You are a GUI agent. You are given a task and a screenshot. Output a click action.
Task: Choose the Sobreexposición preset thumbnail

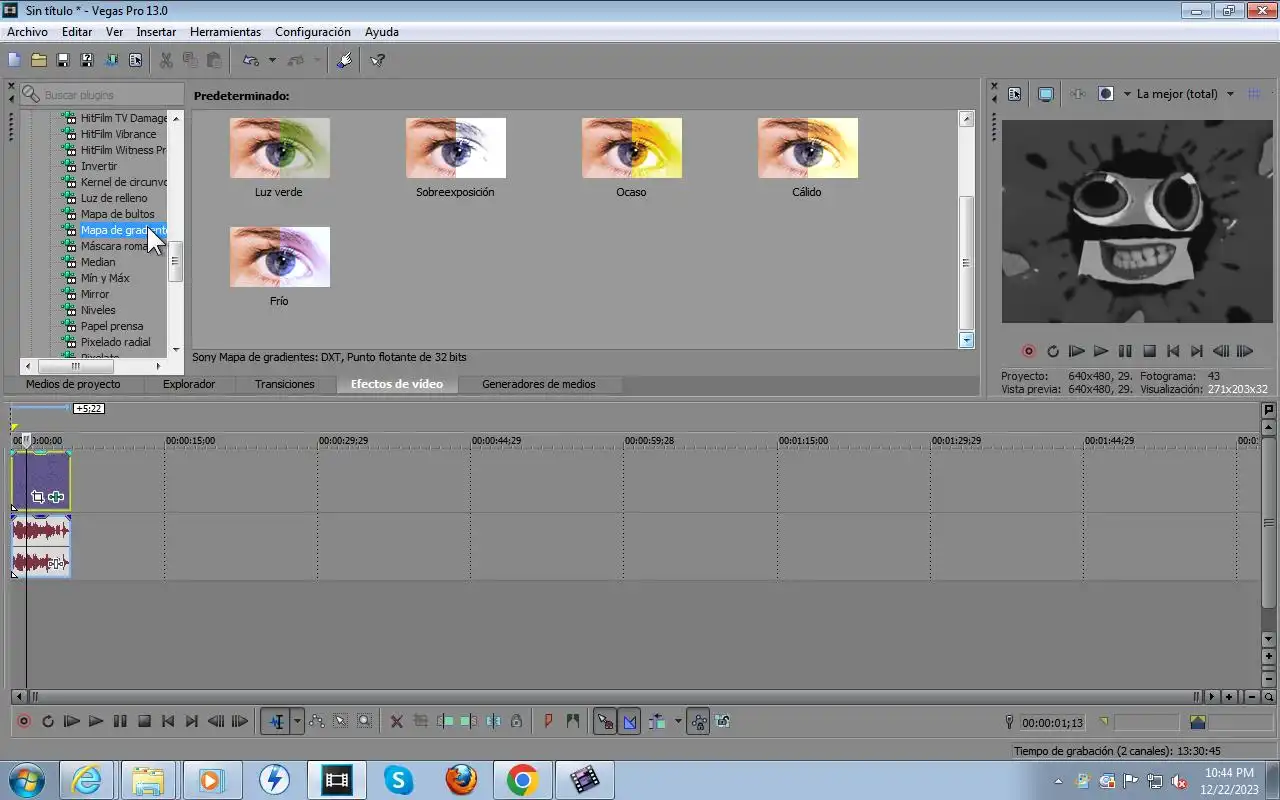[x=455, y=148]
